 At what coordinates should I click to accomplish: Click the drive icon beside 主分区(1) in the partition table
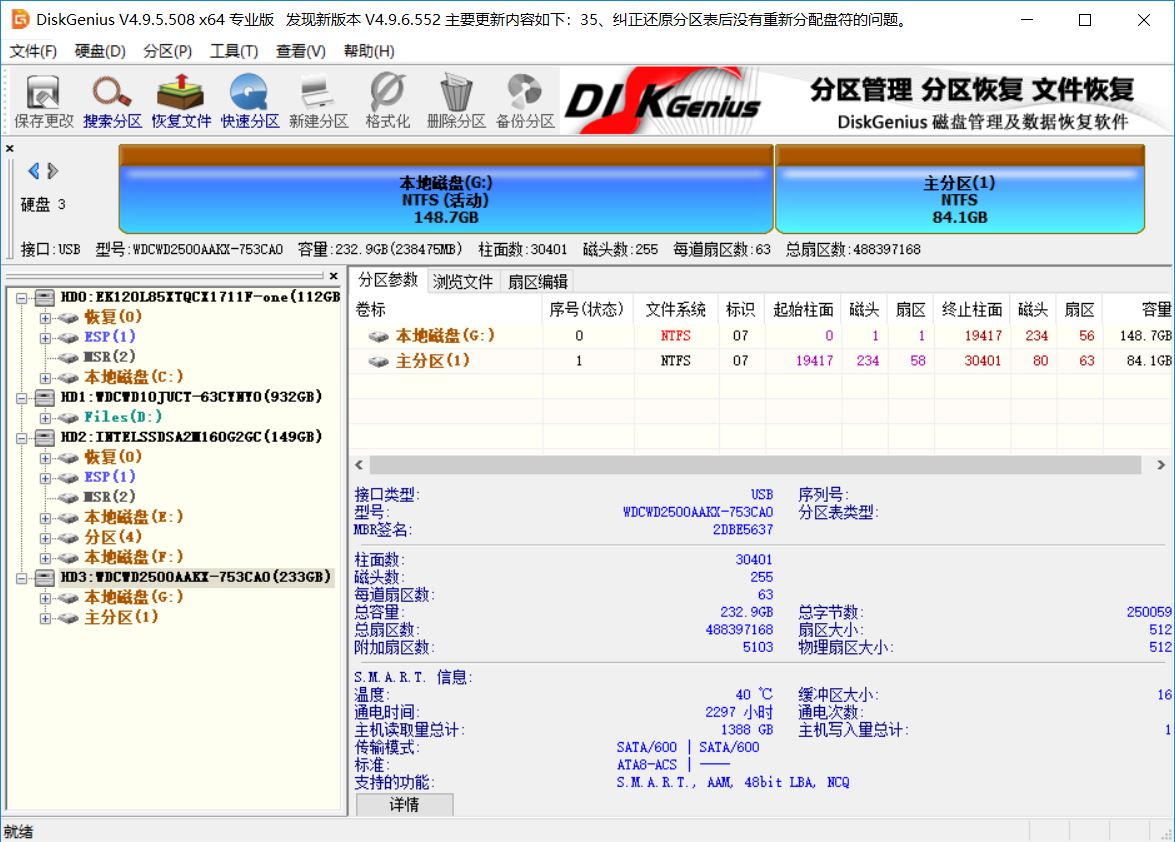tap(378, 362)
